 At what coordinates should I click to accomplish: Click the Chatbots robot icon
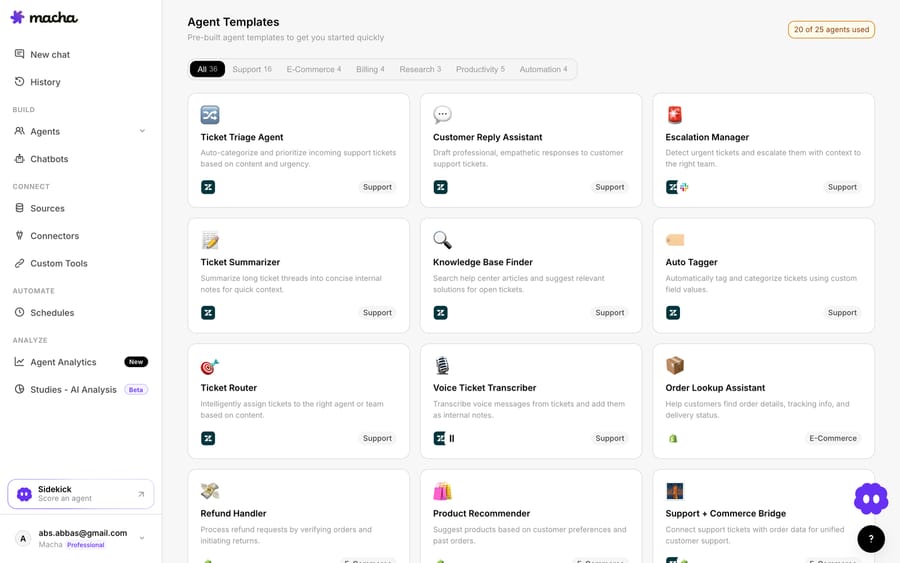[x=20, y=158]
